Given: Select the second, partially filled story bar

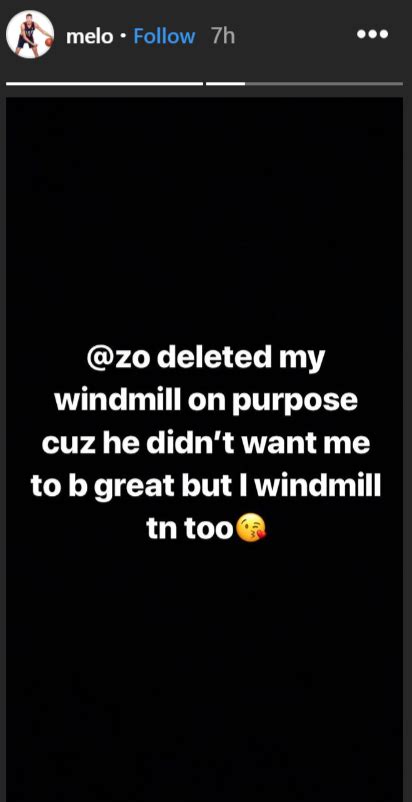Looking at the screenshot, I should [x=304, y=83].
